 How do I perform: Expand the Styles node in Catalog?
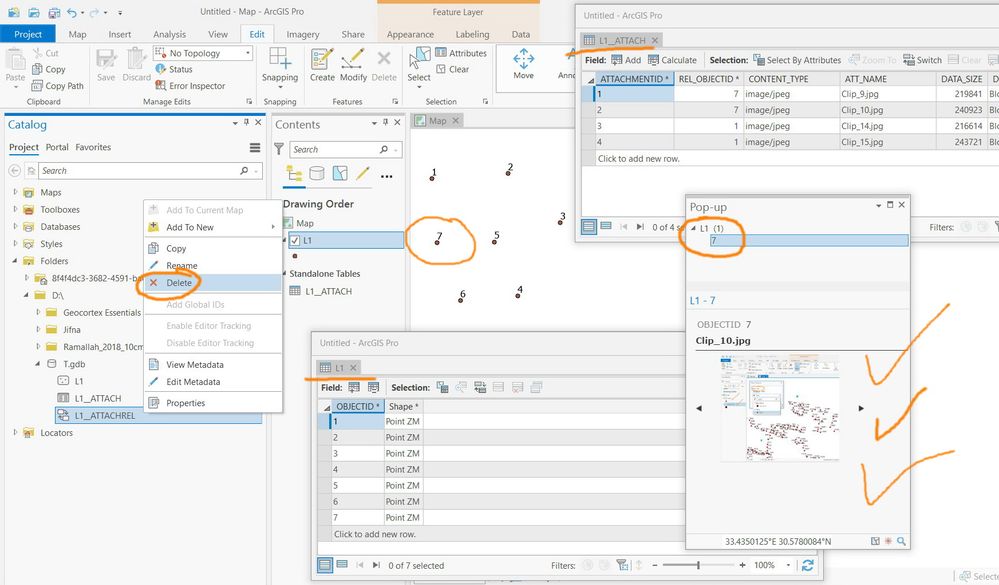(15, 243)
